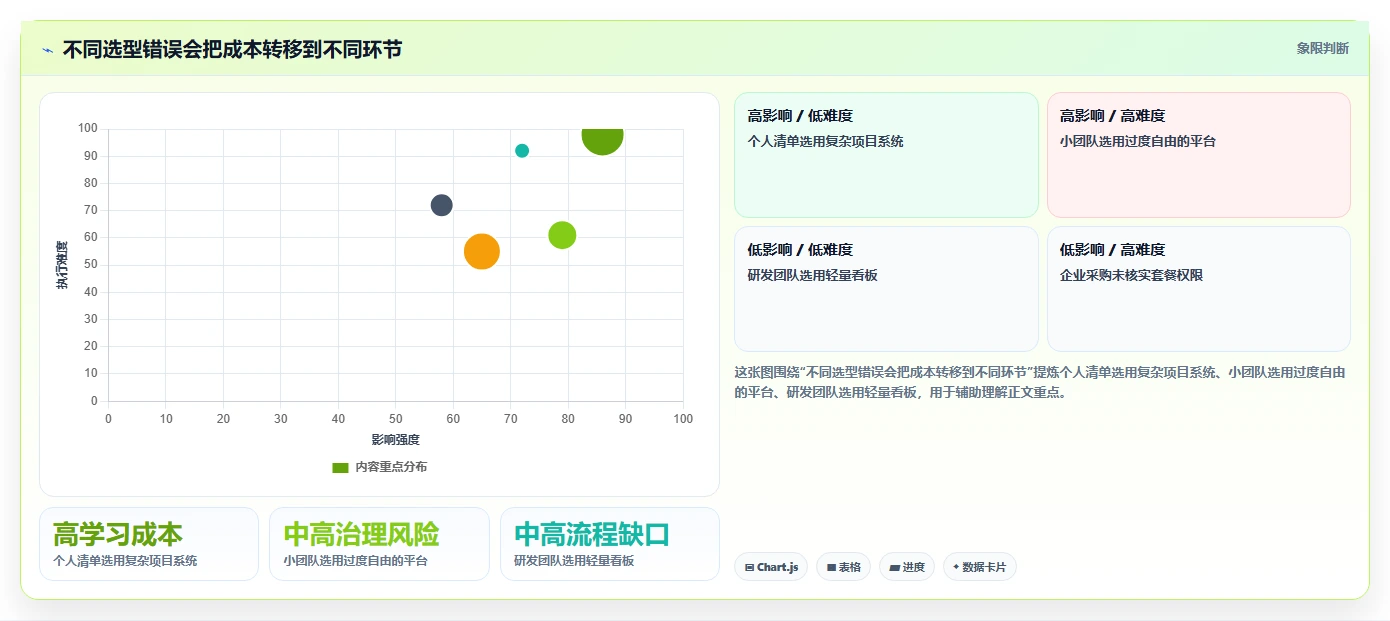The image size is (1390, 621).
Task: Click the 表格 tag
Action: point(844,567)
